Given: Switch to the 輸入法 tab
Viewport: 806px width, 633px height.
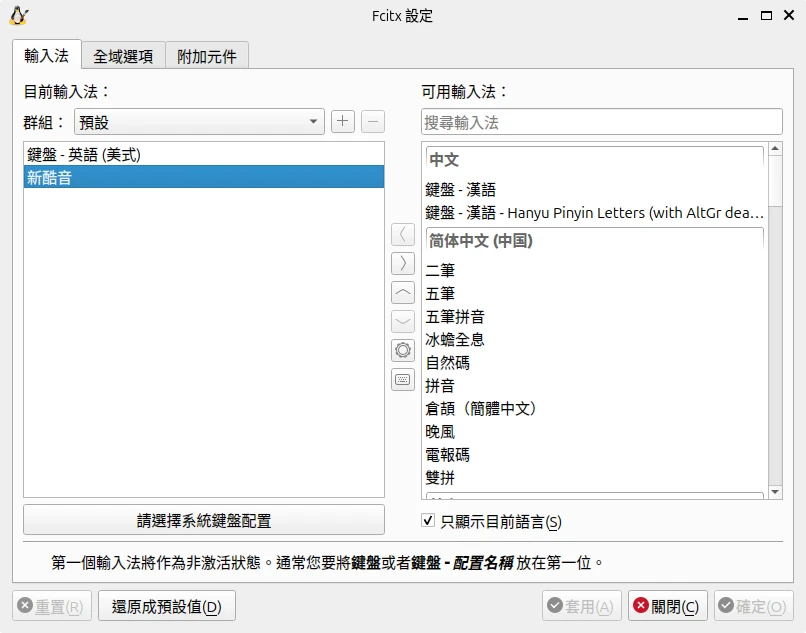Looking at the screenshot, I should [x=47, y=55].
